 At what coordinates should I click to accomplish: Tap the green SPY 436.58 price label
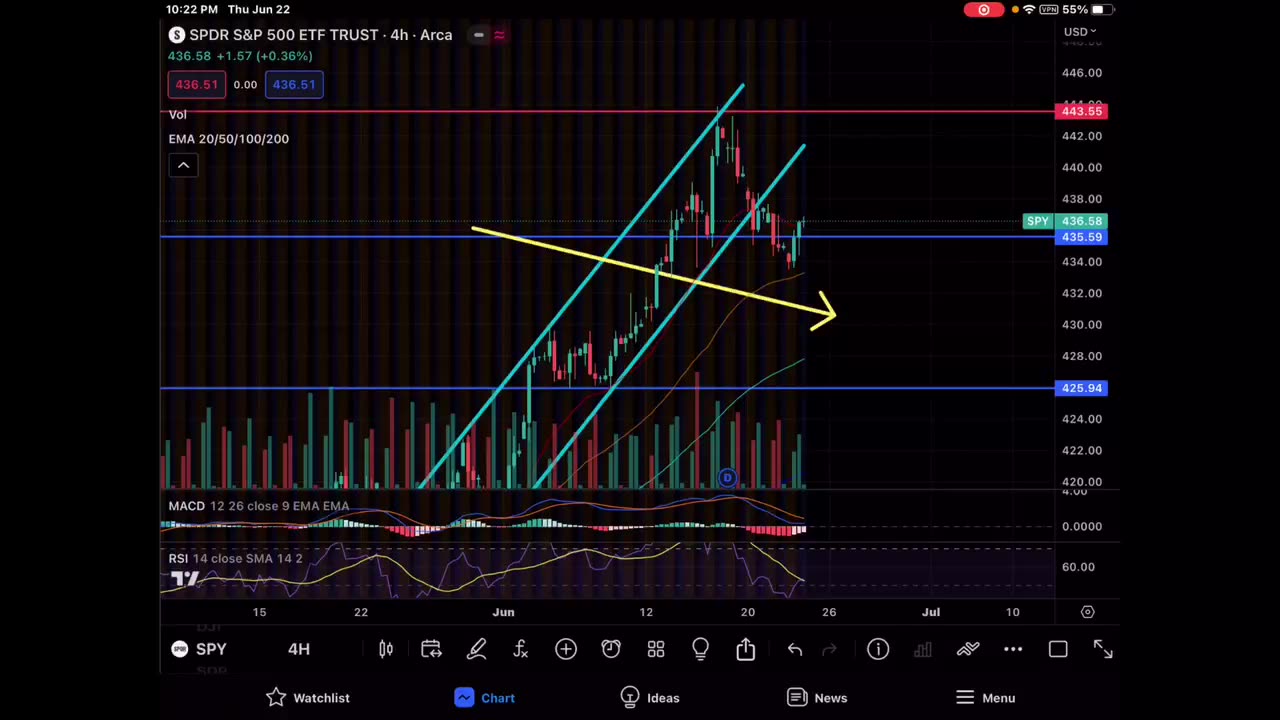point(1065,221)
